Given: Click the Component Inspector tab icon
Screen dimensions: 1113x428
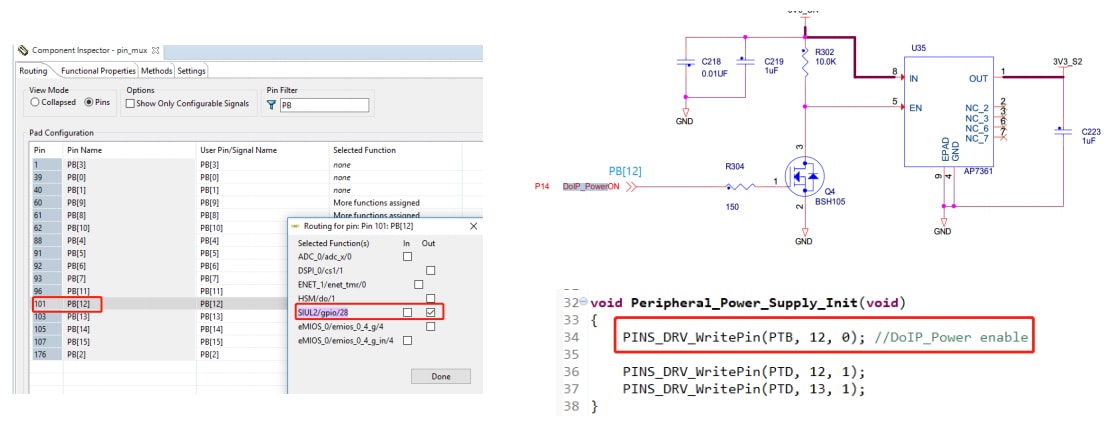Looking at the screenshot, I should coord(23,50).
